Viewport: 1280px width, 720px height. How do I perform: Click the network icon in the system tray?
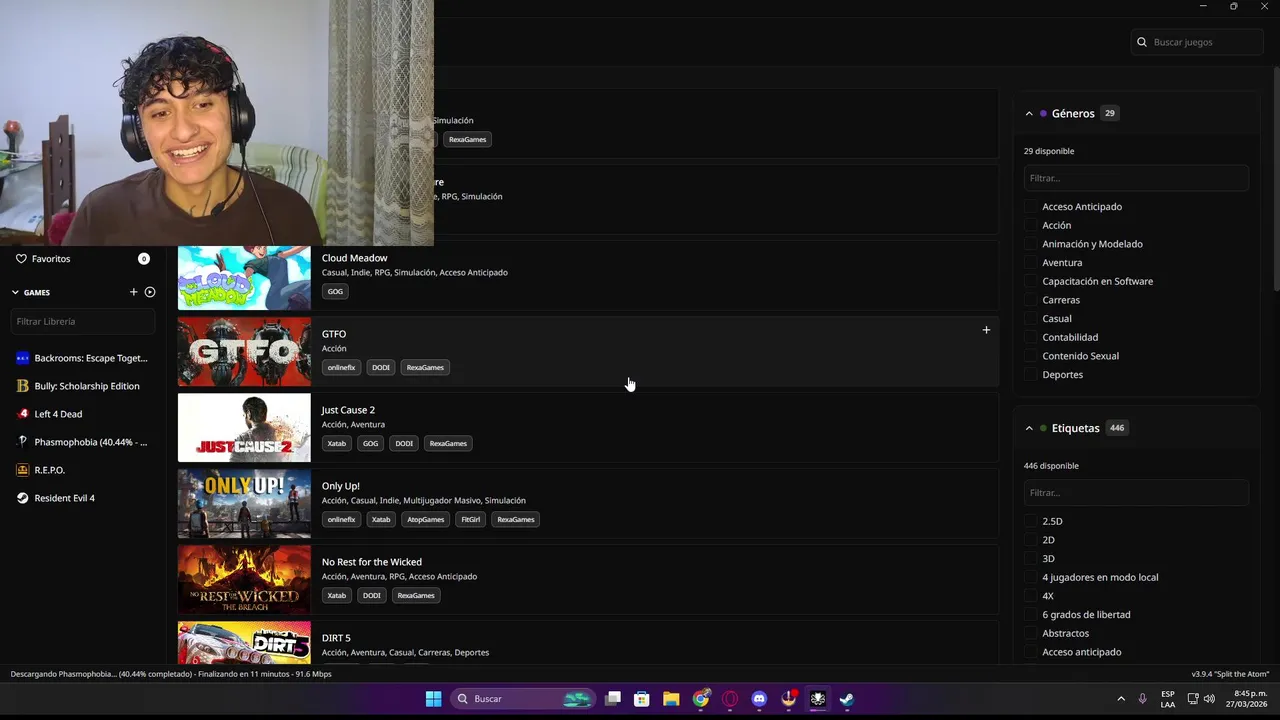(x=1193, y=699)
